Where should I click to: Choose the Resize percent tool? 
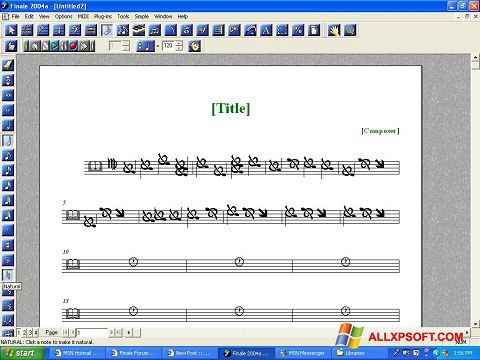click(298, 30)
